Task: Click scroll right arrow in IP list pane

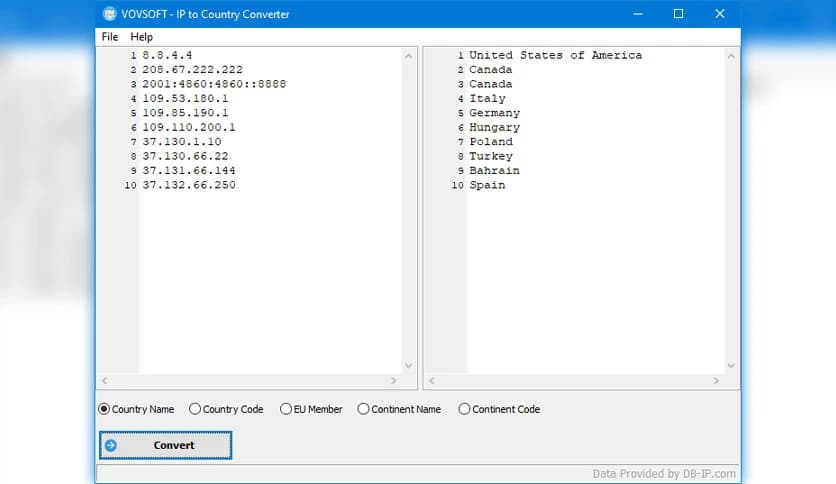Action: [x=393, y=381]
